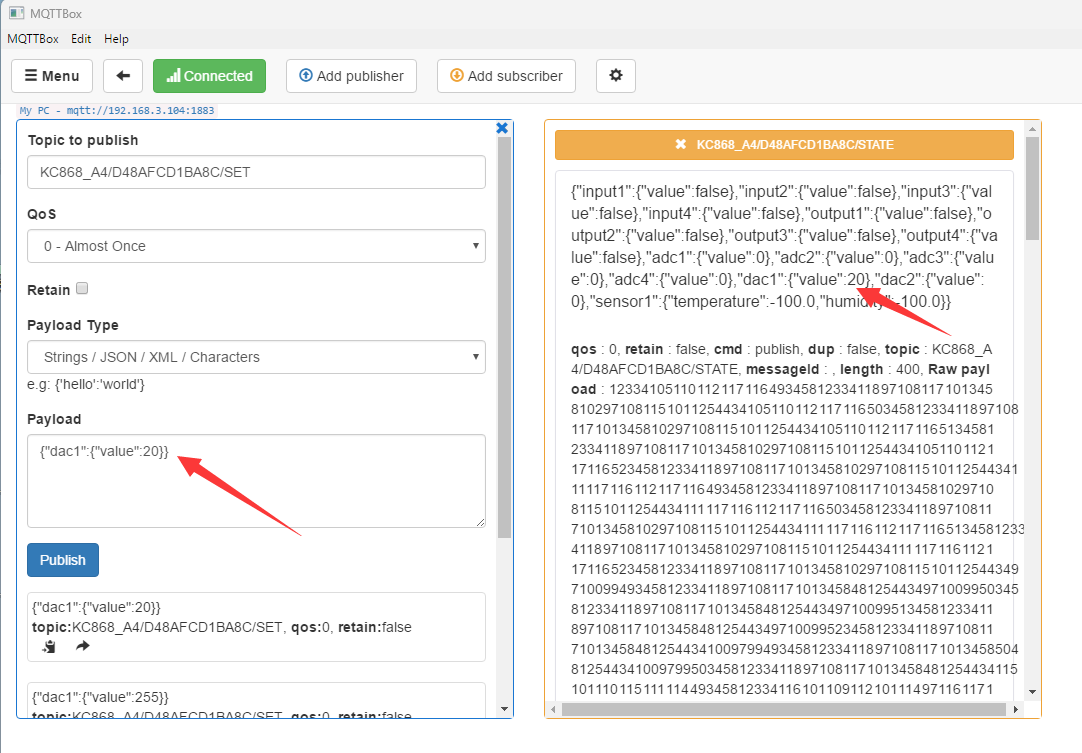Click the Publish button
1082x753 pixels.
coord(63,560)
